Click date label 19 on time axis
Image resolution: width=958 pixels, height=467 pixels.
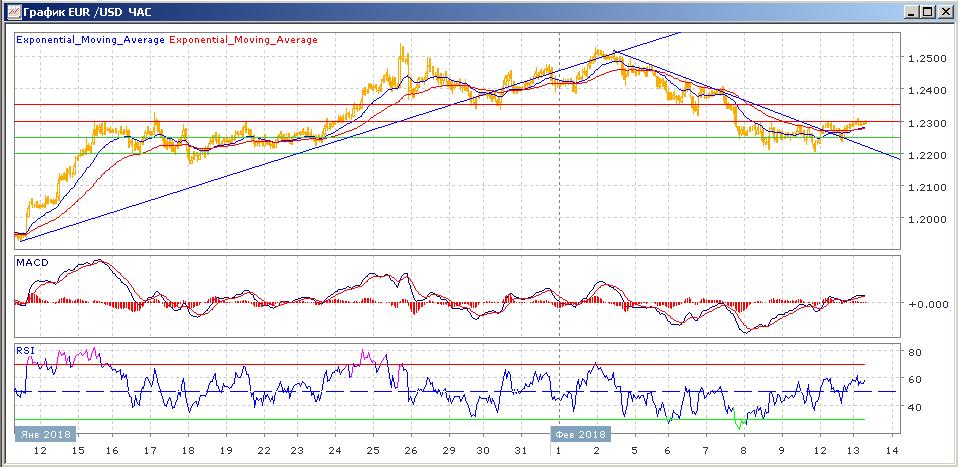tap(225, 451)
